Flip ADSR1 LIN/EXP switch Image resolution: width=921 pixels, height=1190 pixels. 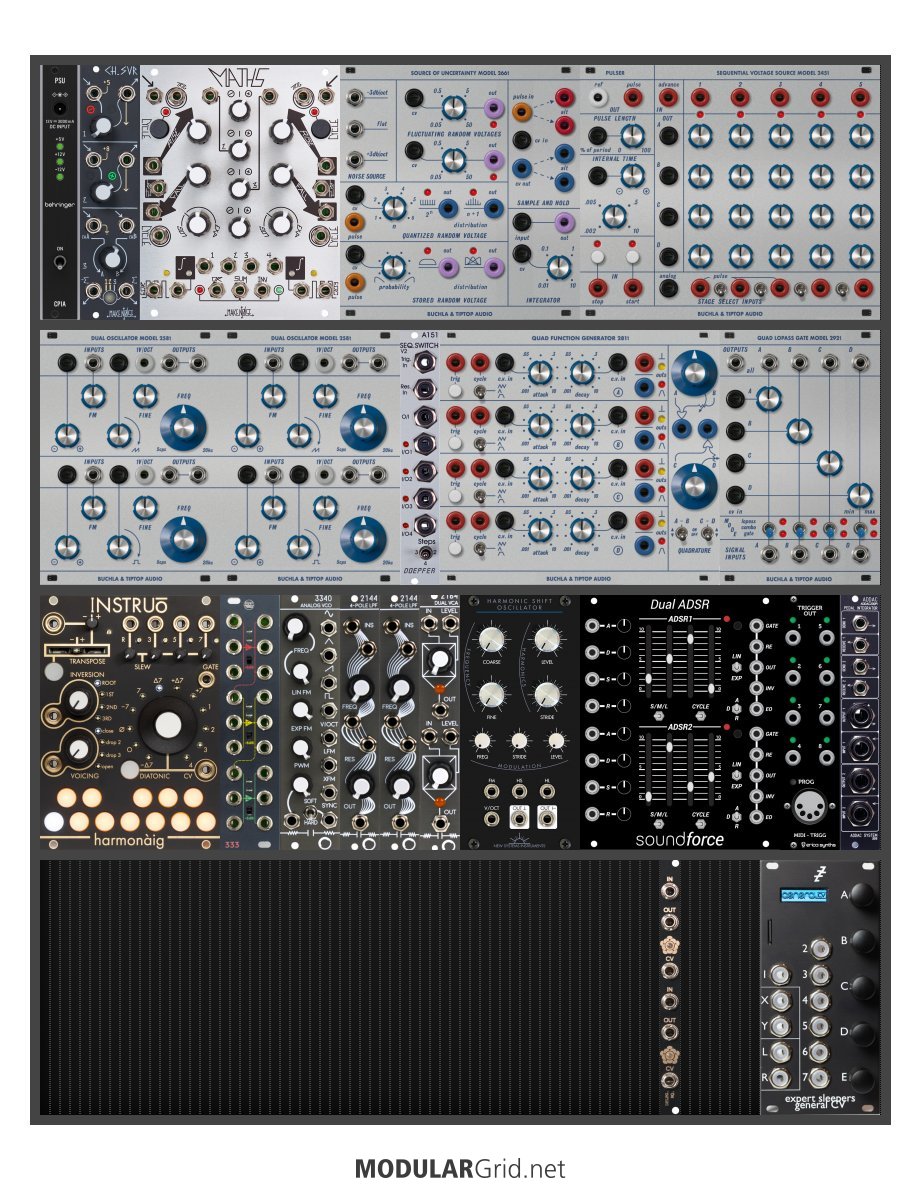point(736,667)
